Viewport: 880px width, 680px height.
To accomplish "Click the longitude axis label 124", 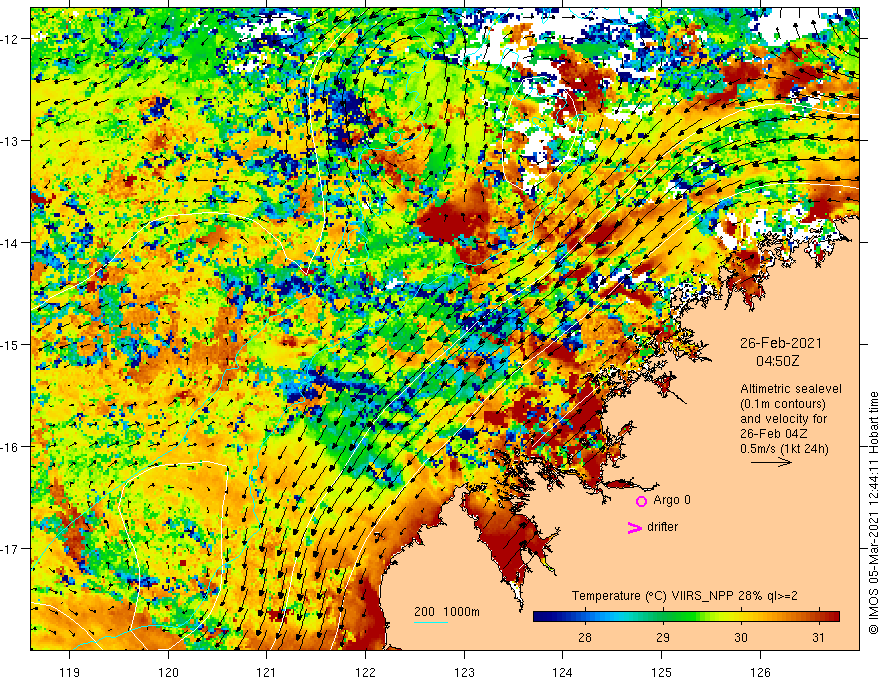I will coord(563,672).
